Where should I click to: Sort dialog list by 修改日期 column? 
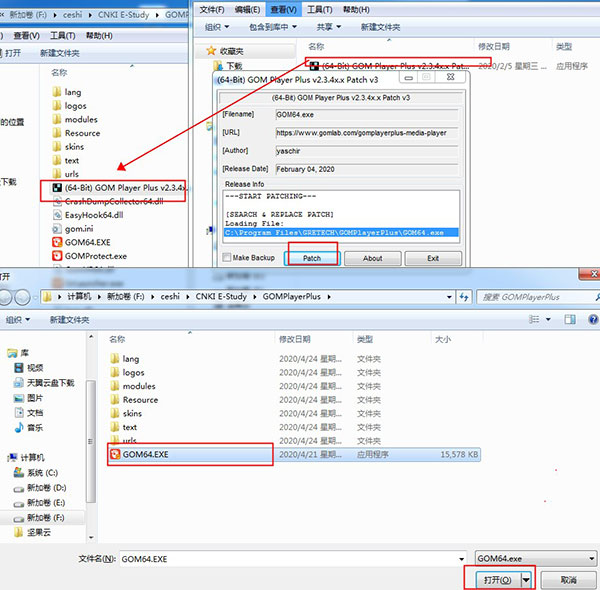(x=295, y=339)
